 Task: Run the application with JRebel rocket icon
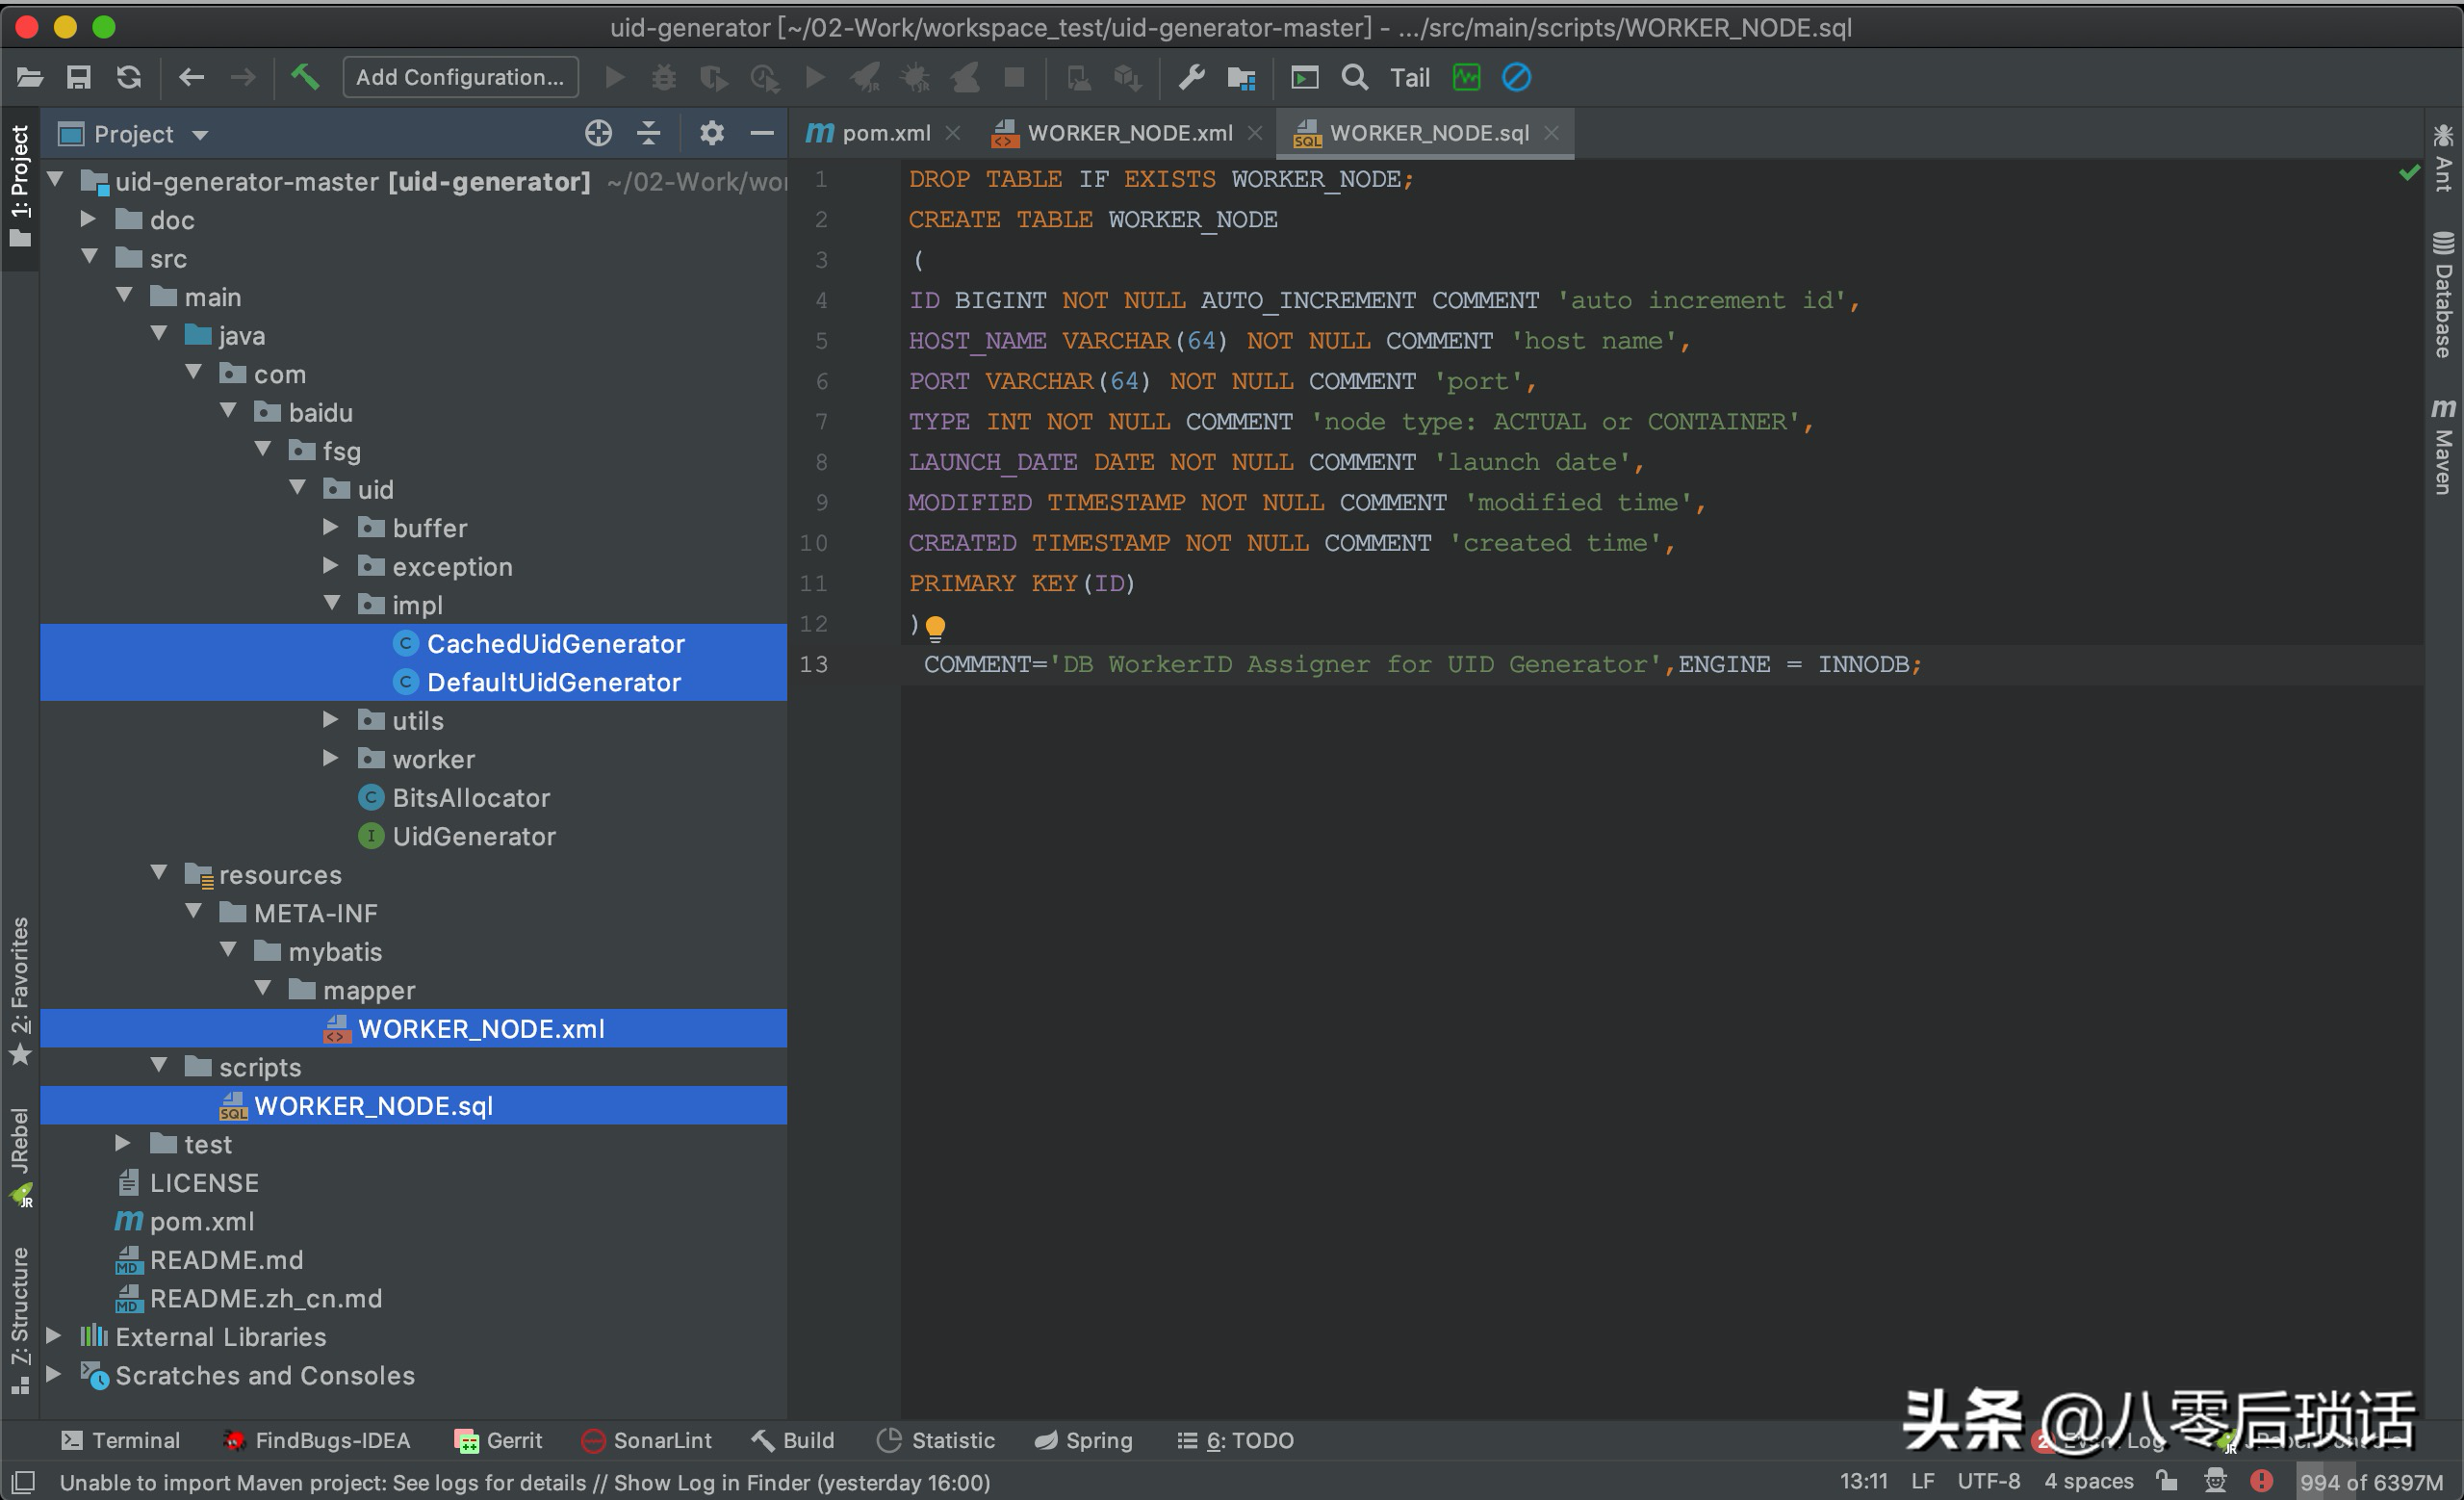click(864, 77)
